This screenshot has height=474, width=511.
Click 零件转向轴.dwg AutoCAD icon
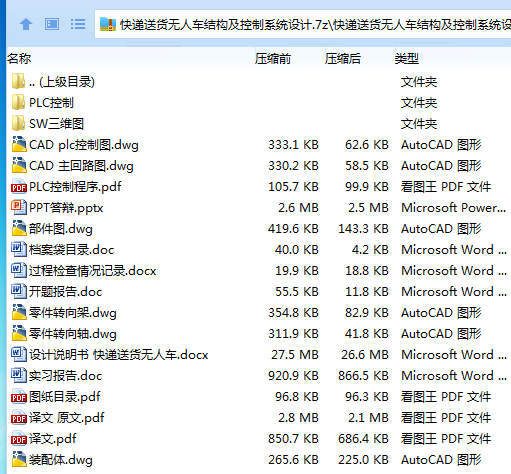point(19,333)
